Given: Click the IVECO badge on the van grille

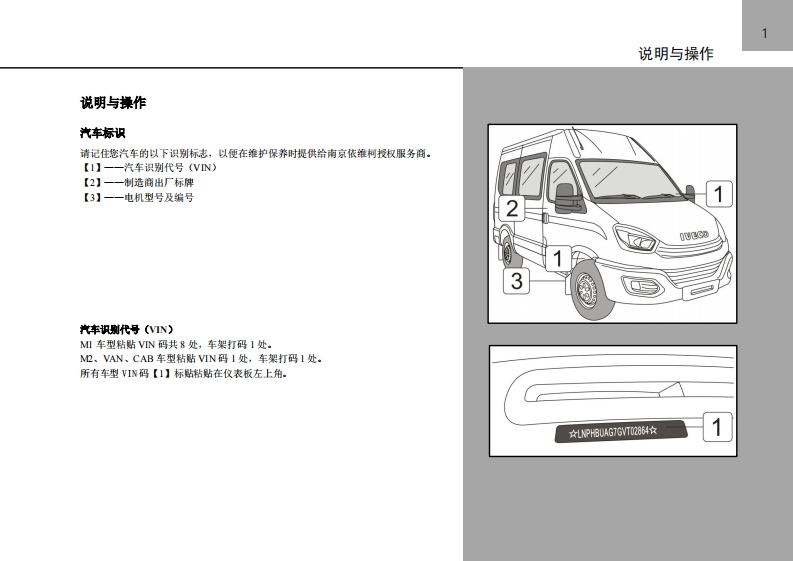Looking at the screenshot, I should 694,236.
